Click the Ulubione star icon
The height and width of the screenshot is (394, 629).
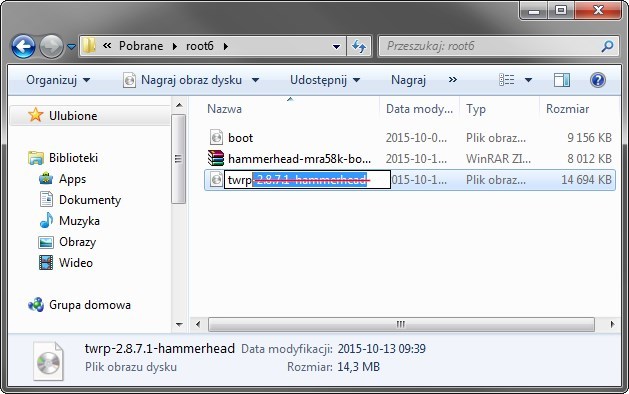tap(35, 115)
